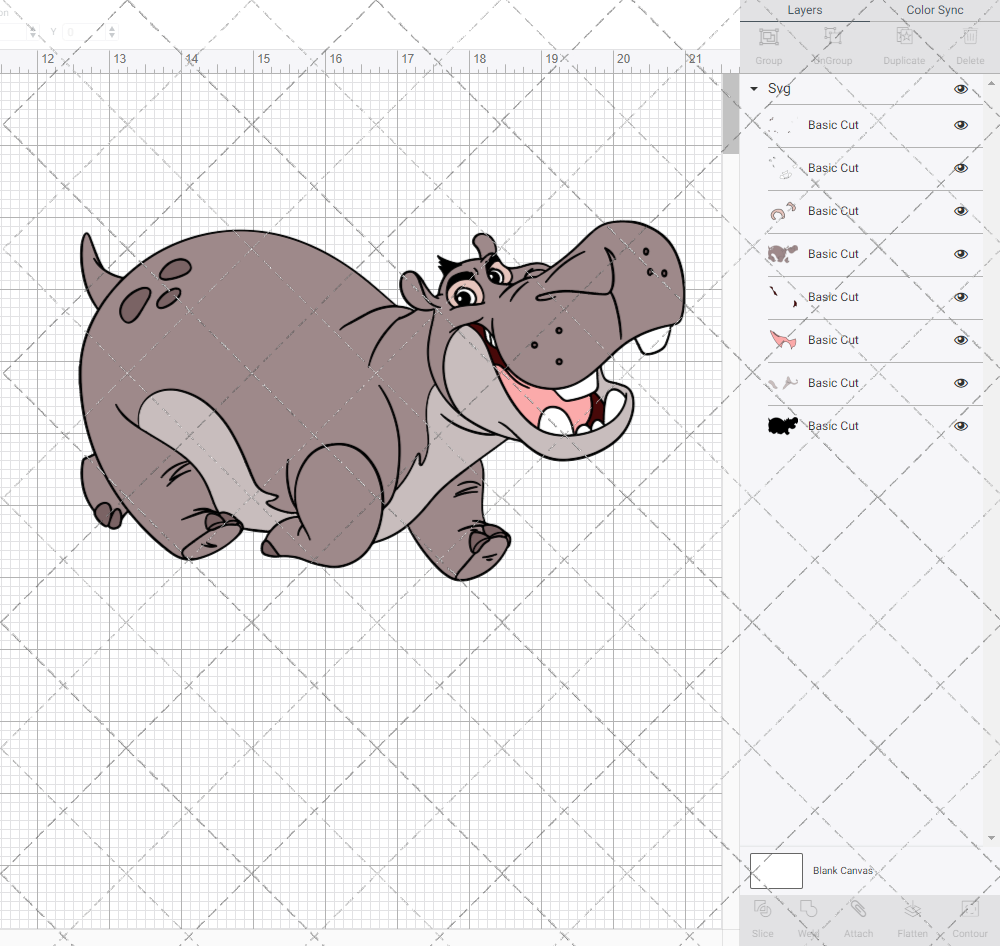
Task: Click the Duplicate layer icon
Action: (904, 36)
